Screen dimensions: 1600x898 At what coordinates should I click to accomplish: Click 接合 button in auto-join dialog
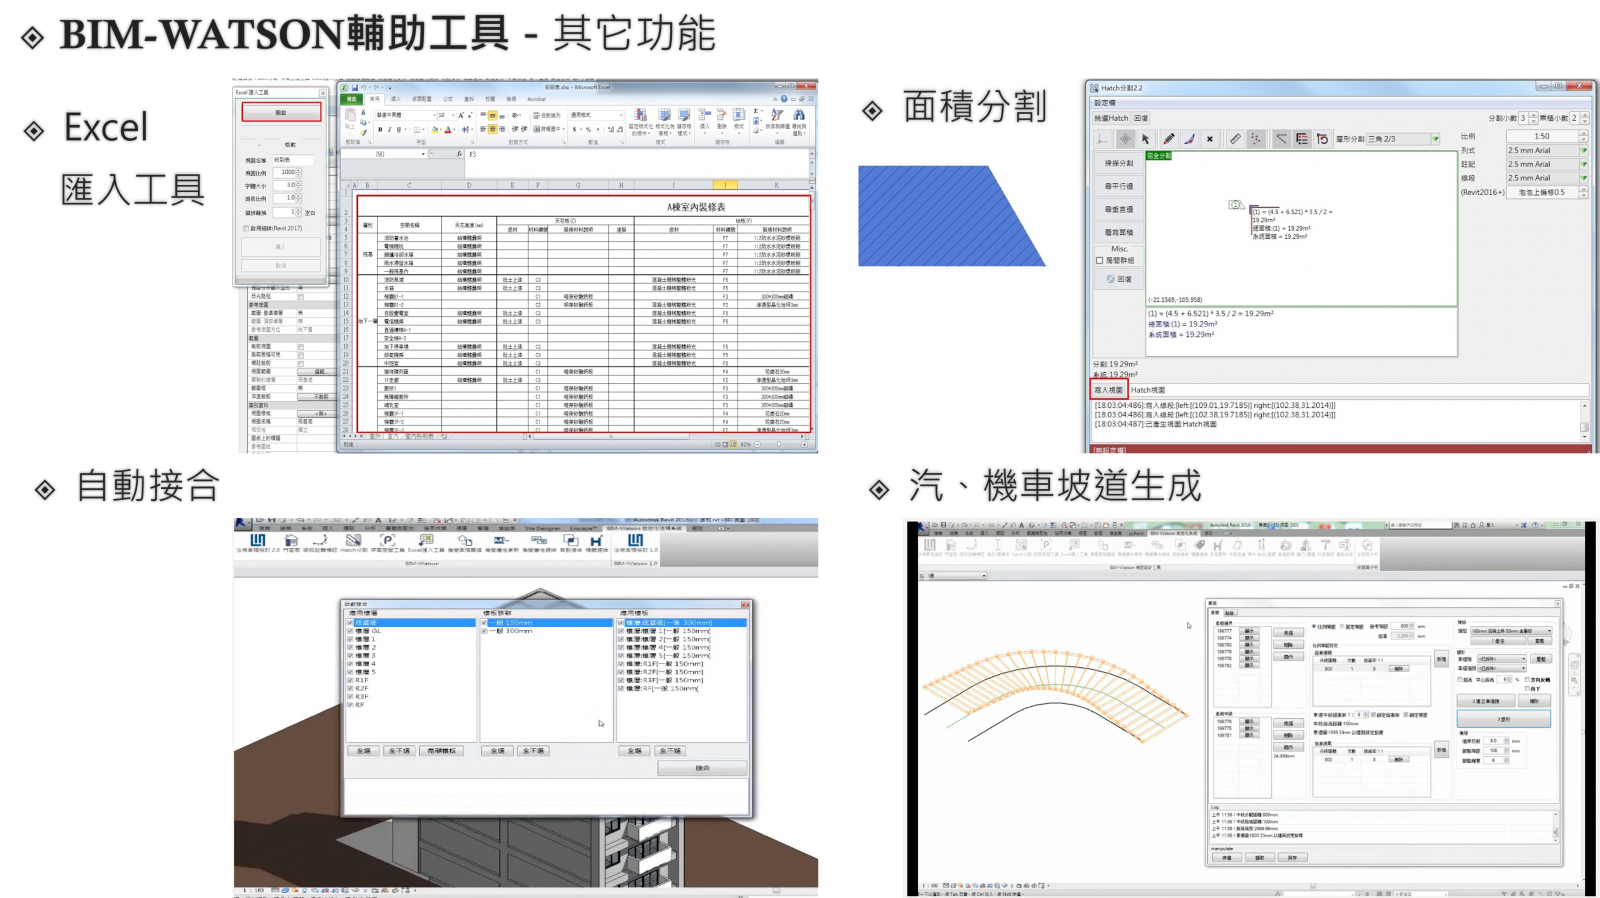pos(702,768)
